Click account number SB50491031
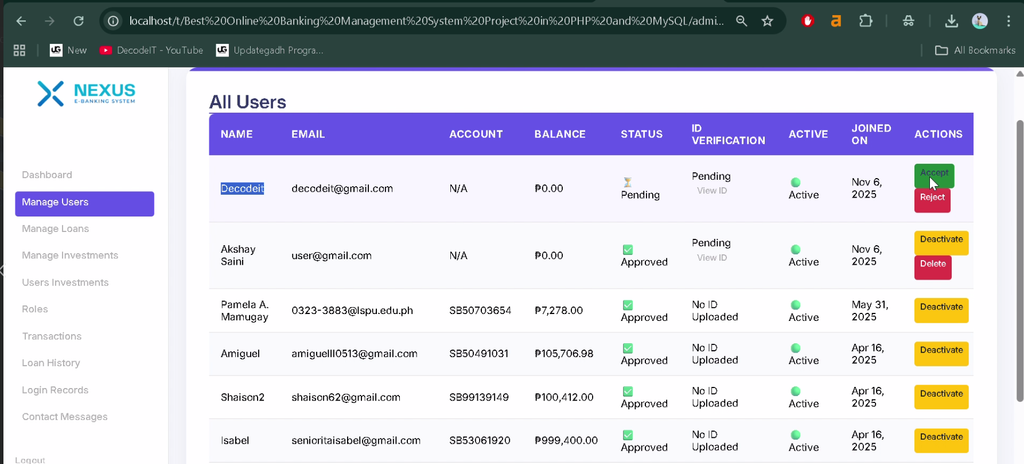This screenshot has height=464, width=1024. pyautogui.click(x=479, y=354)
